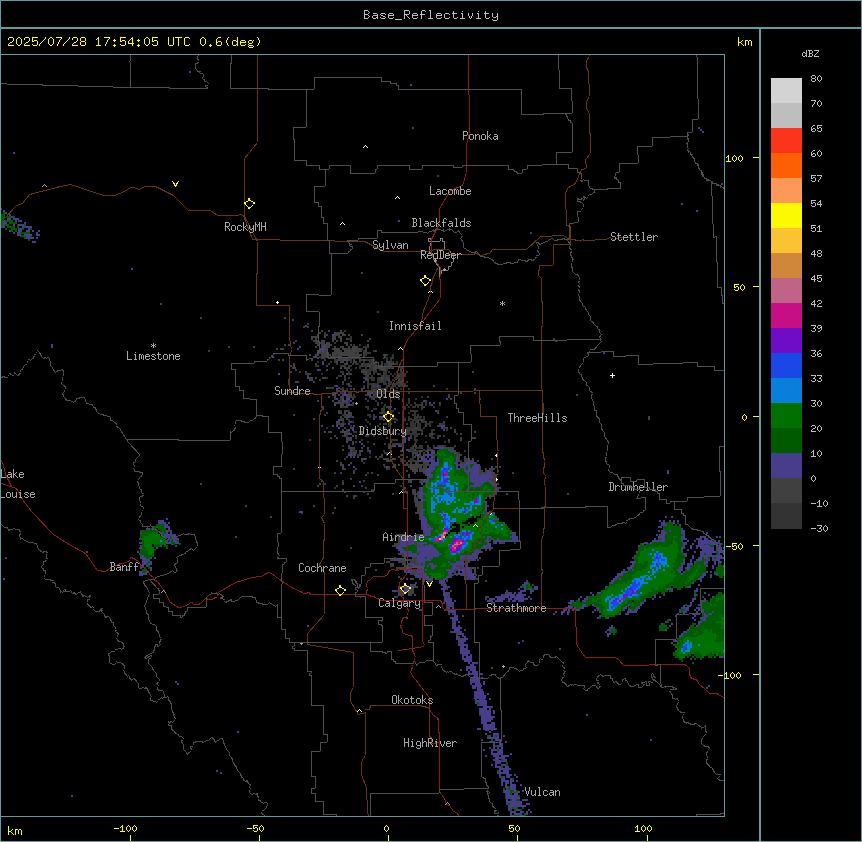
Task: Click the km unit label at top right
Action: (745, 42)
